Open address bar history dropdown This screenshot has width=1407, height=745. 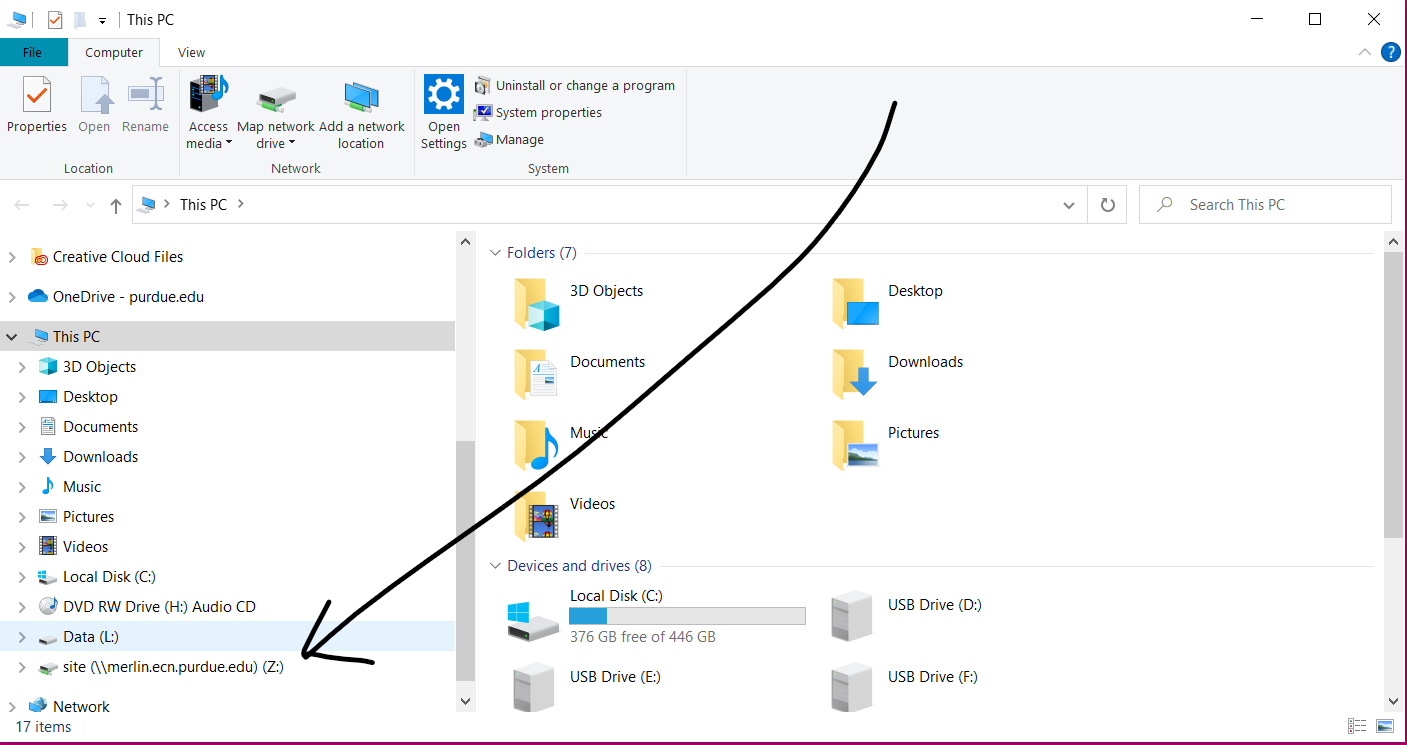pos(1069,205)
